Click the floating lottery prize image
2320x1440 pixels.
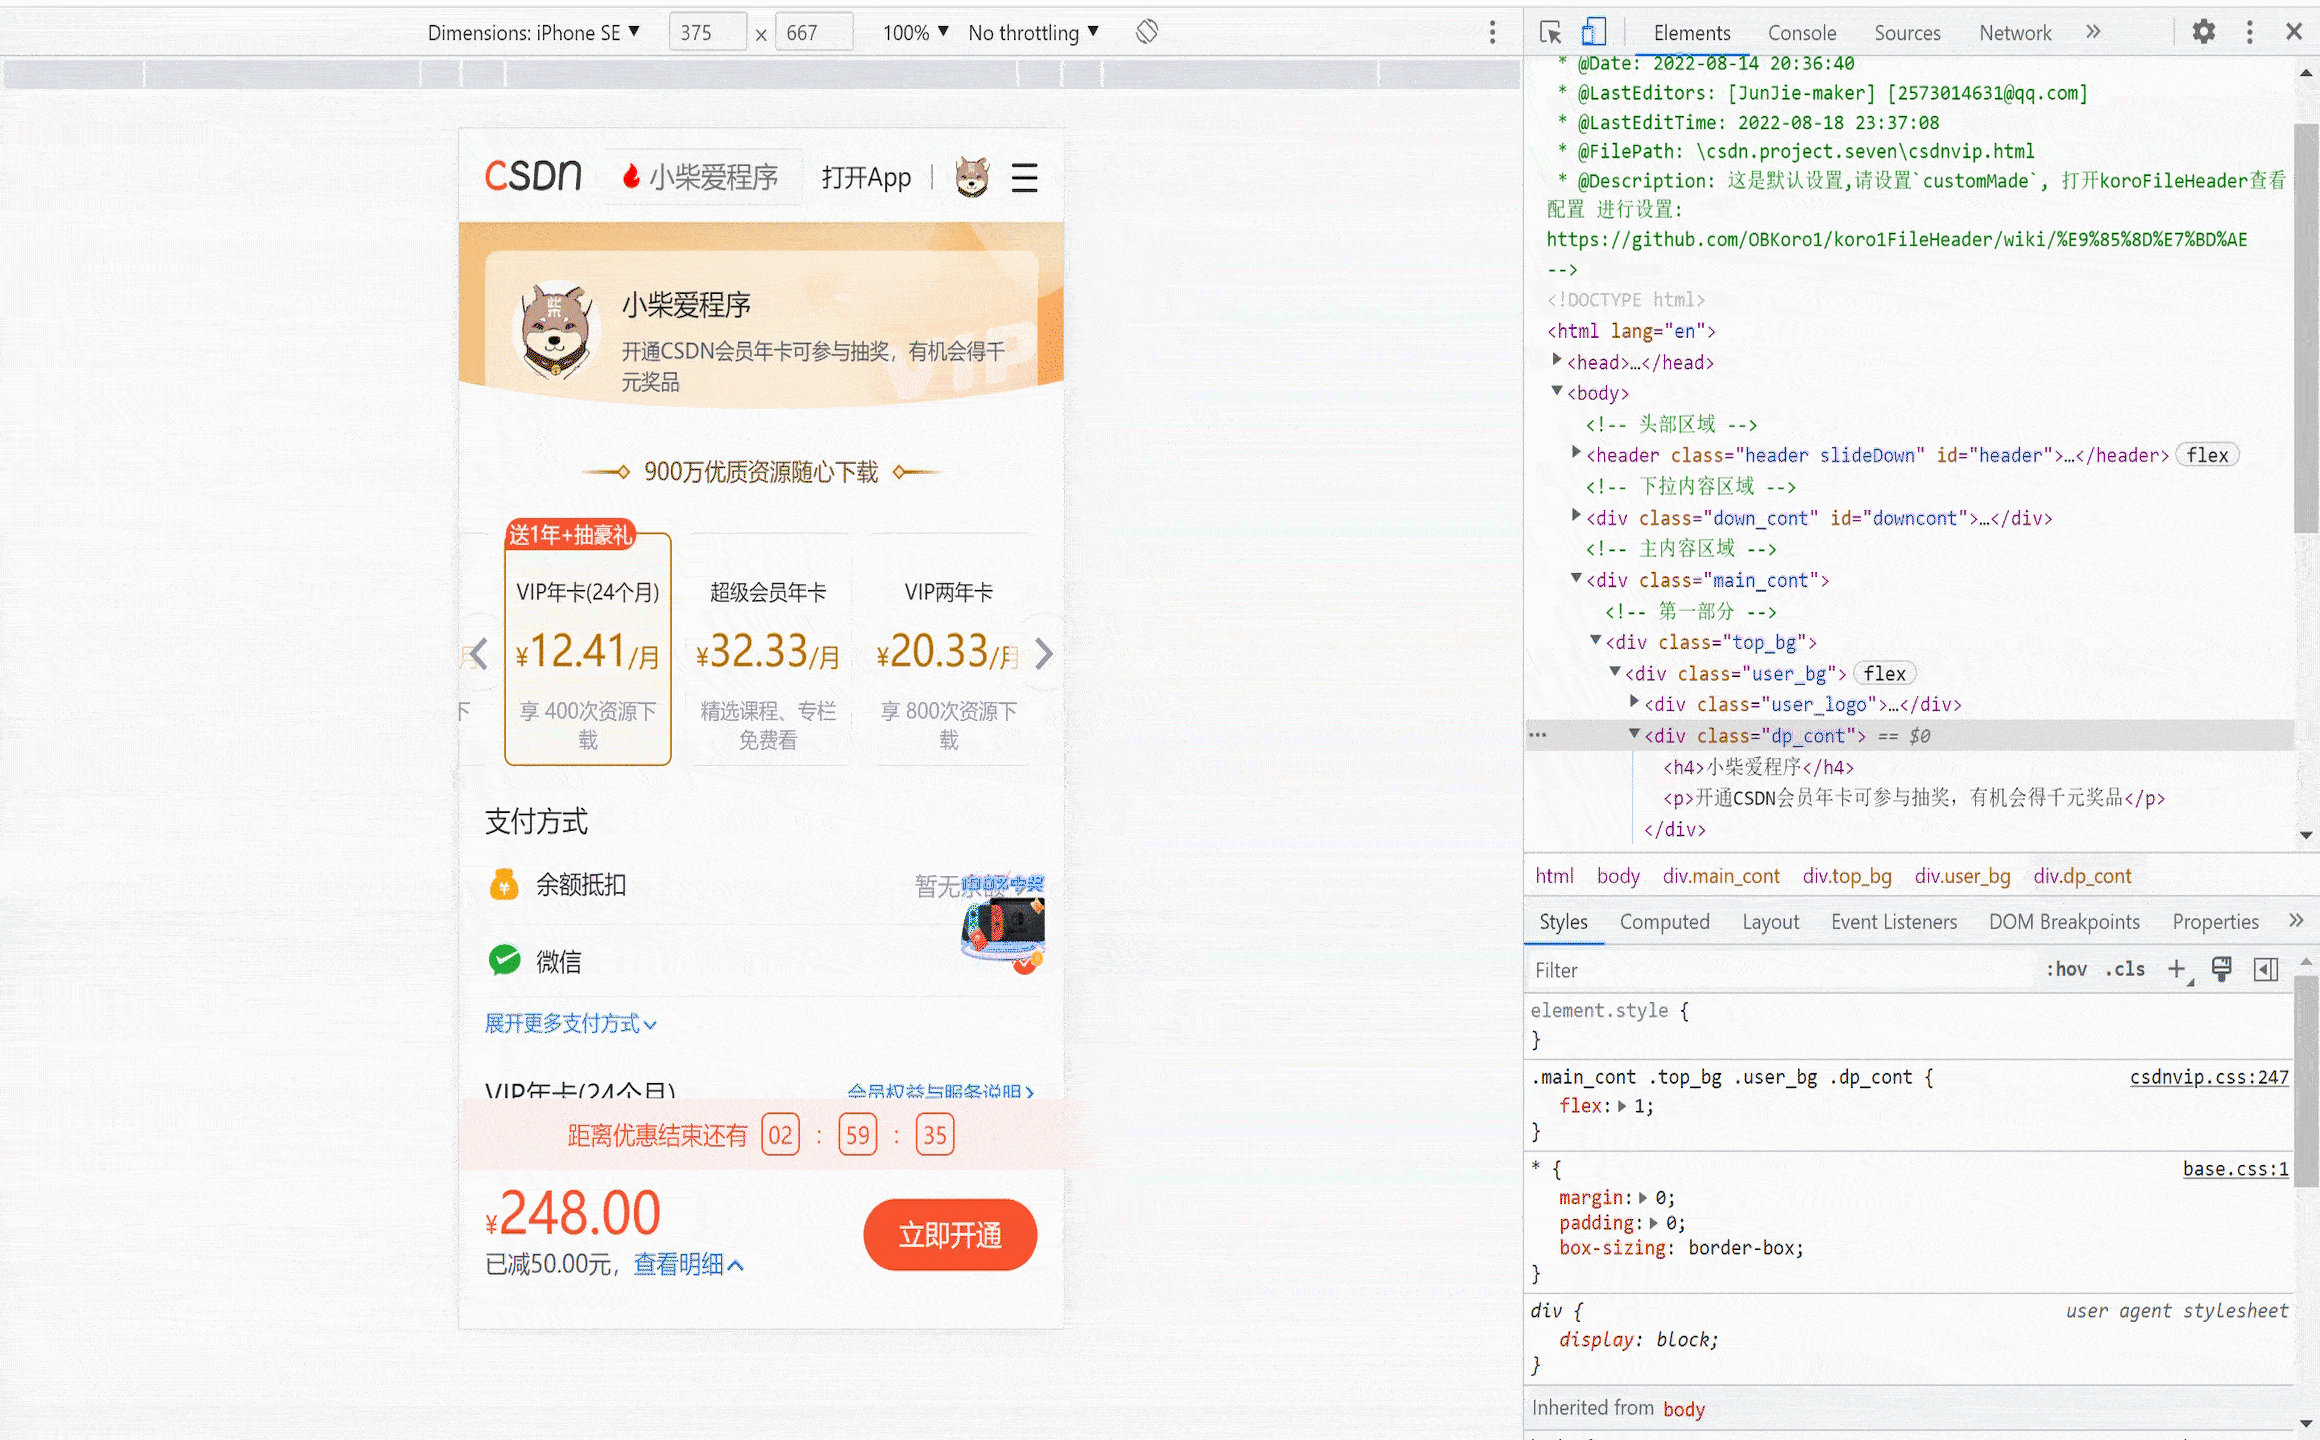click(x=1003, y=923)
